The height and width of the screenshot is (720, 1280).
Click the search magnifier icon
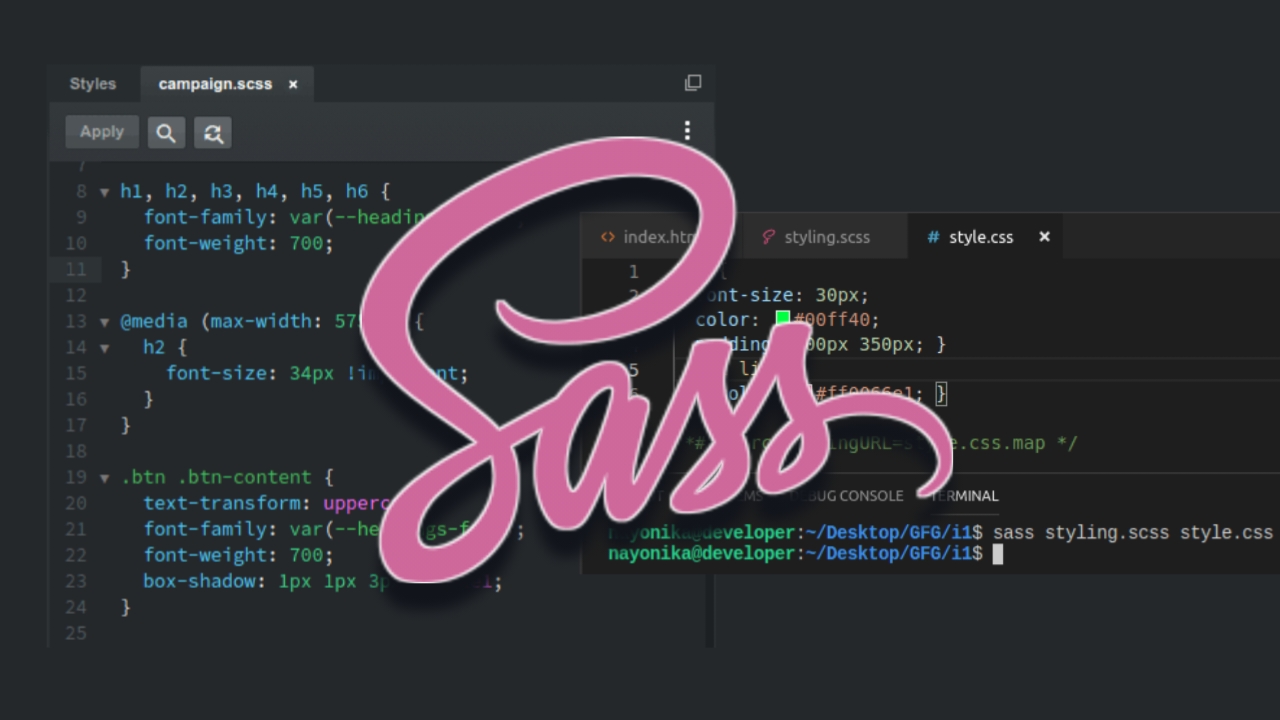click(166, 133)
